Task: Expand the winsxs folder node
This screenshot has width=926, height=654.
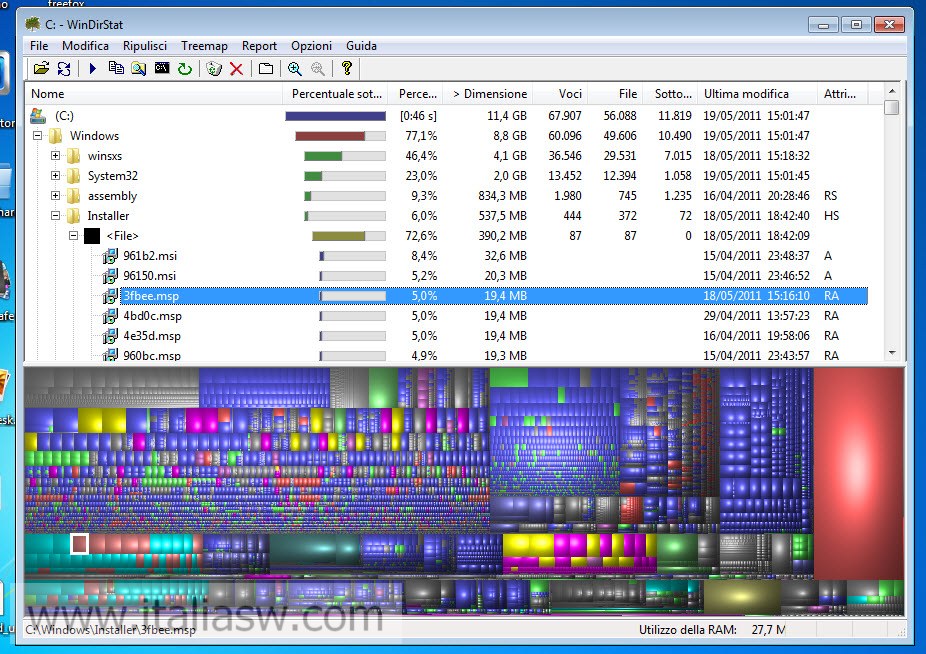Action: (56, 156)
